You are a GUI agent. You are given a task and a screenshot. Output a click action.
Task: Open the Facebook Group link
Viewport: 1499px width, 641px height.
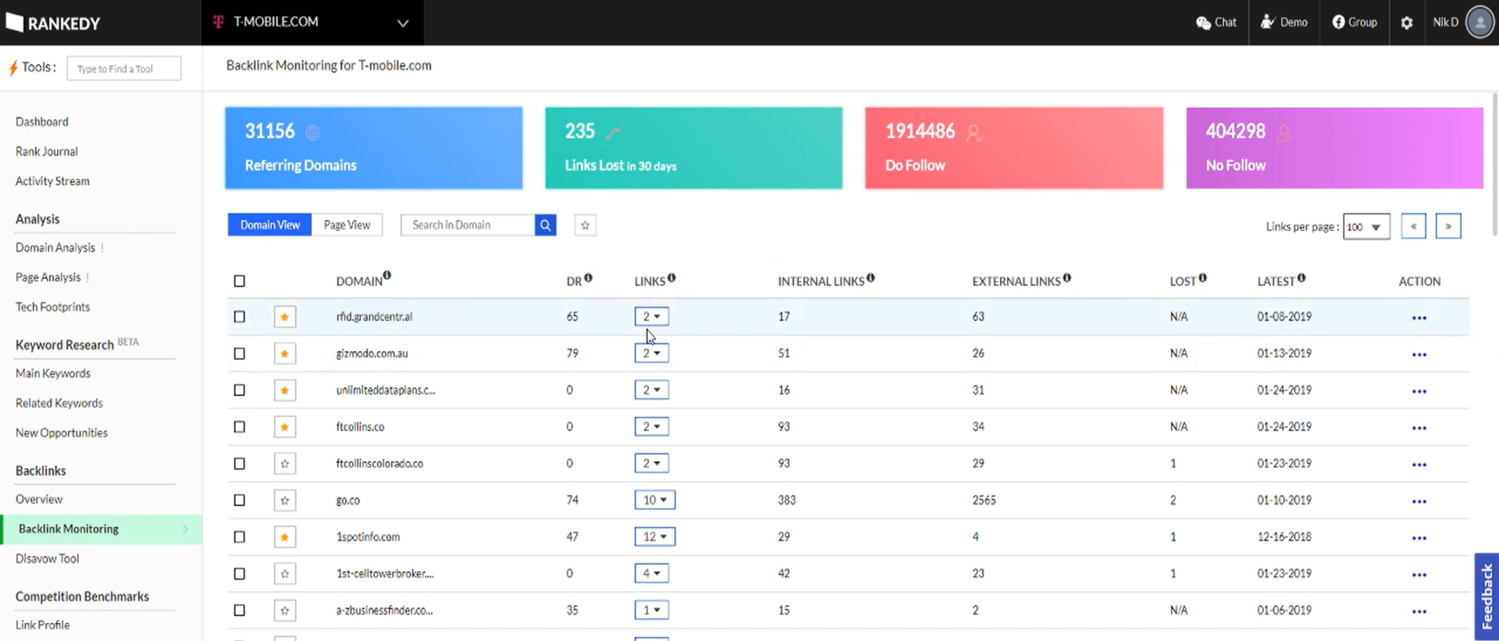(x=1355, y=22)
